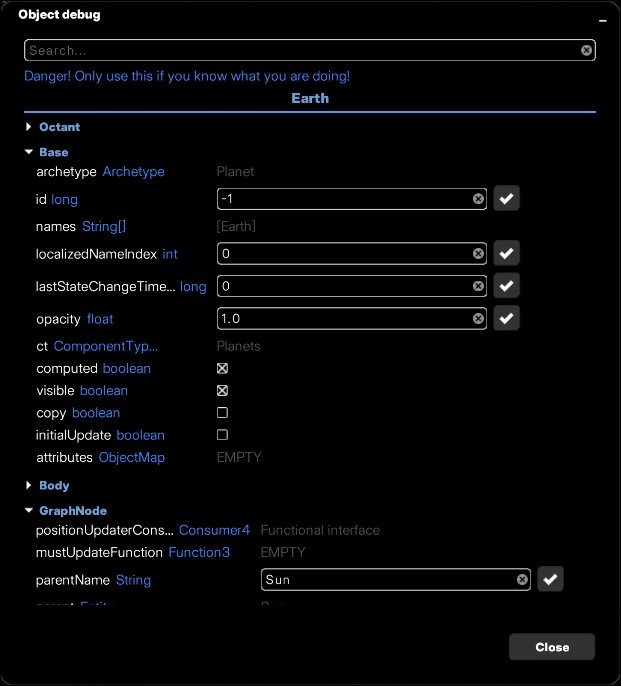
Task: Apply the lastStateChangeTime checkmark button
Action: (506, 287)
